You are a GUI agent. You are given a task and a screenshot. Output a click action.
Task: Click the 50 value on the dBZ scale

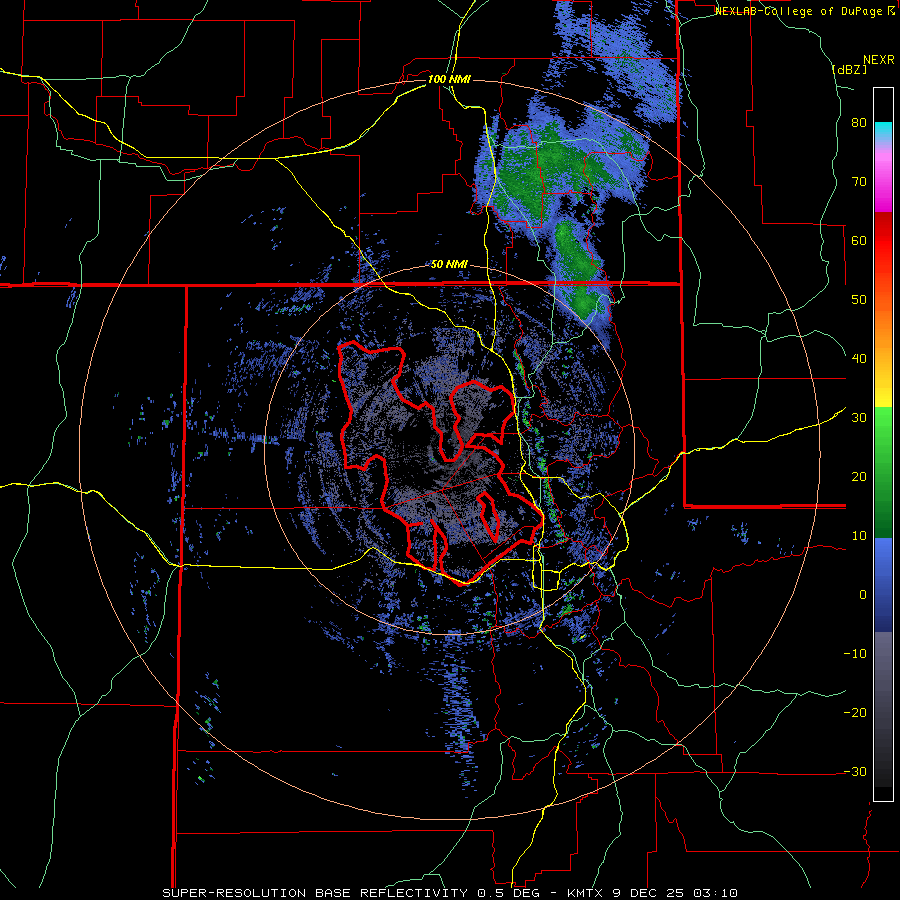click(859, 300)
